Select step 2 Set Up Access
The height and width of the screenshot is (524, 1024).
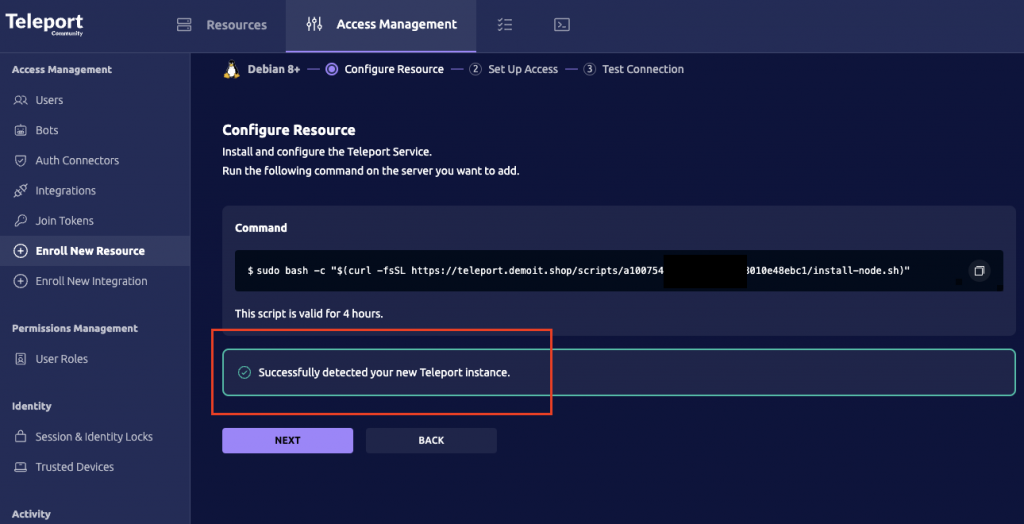(513, 69)
